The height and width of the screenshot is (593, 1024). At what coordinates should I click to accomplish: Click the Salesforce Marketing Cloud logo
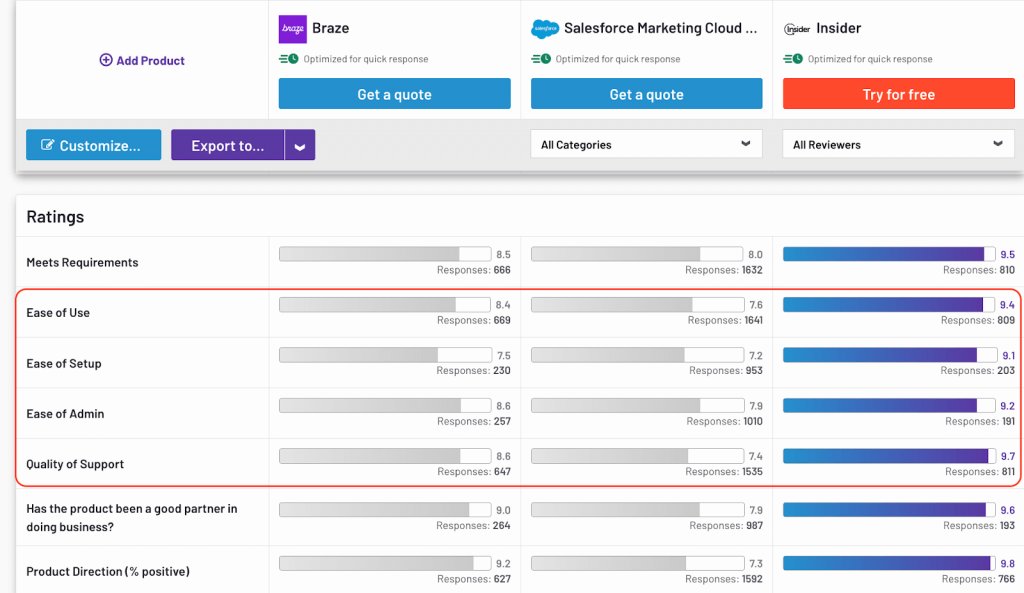pos(546,28)
